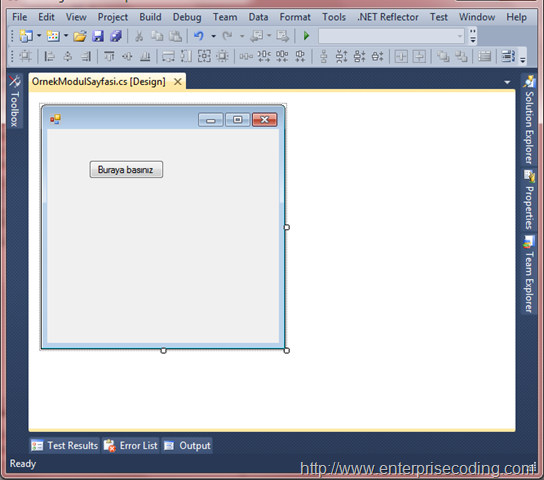Open the Properties side panel
The height and width of the screenshot is (480, 544).
pyautogui.click(x=529, y=200)
